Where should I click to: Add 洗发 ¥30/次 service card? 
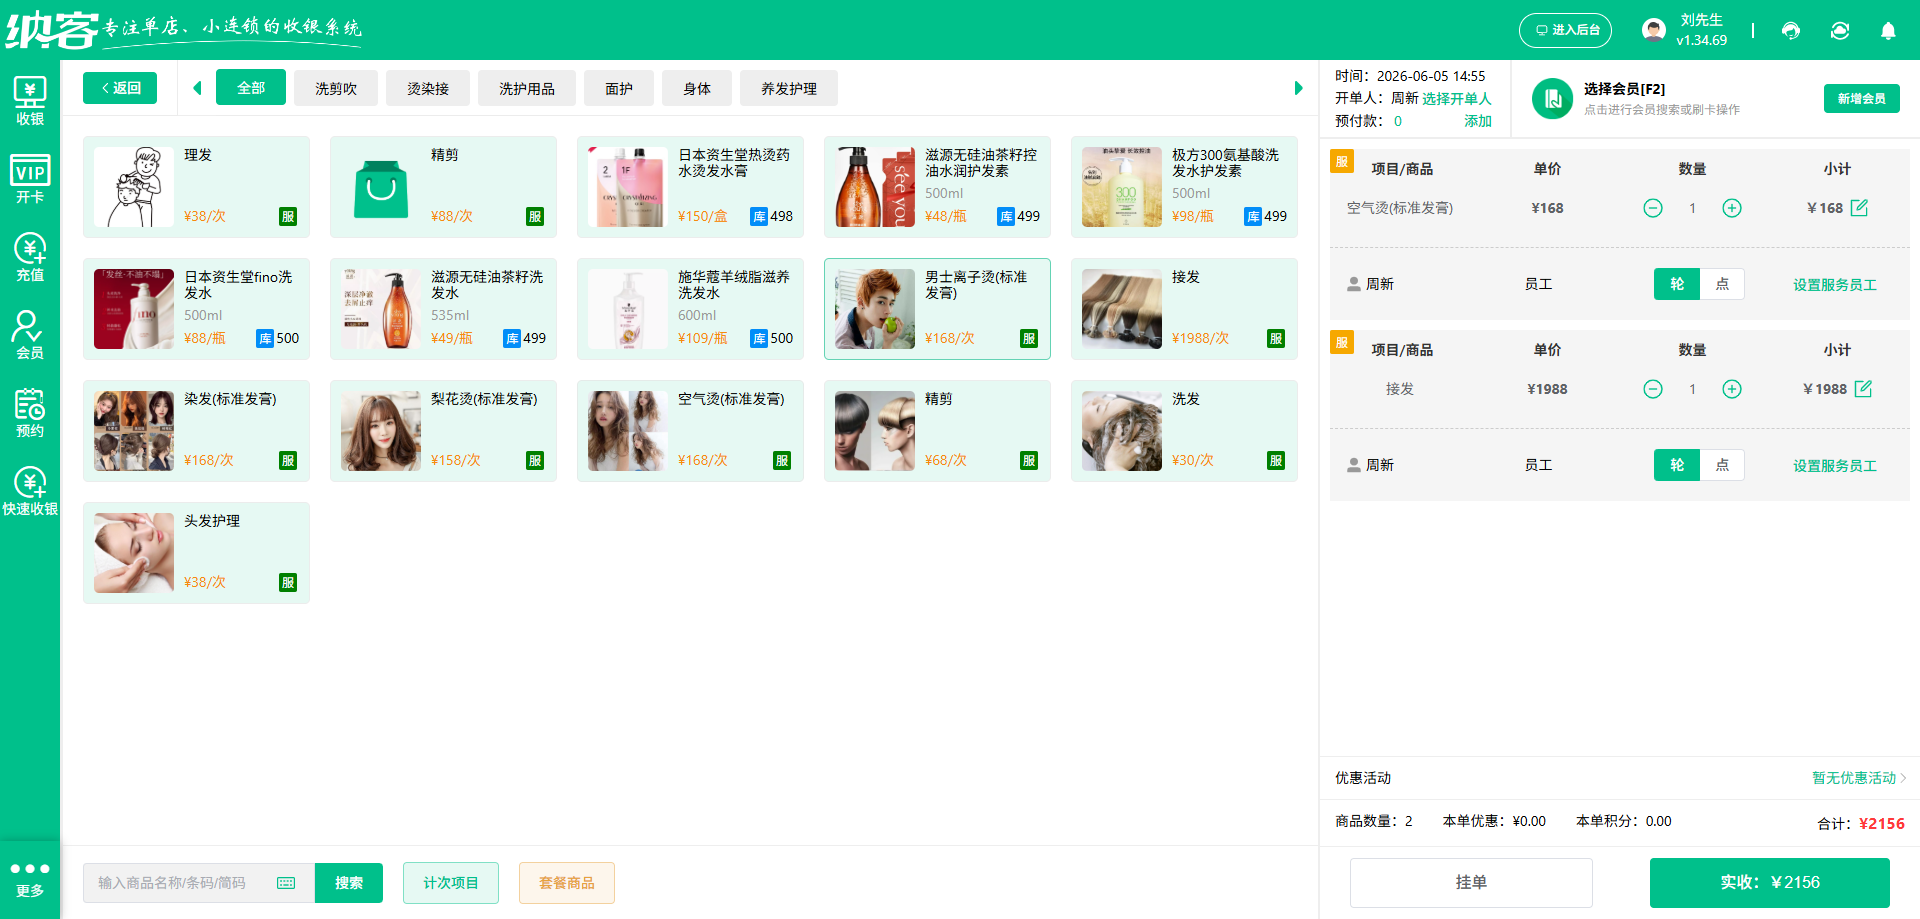(x=1184, y=431)
